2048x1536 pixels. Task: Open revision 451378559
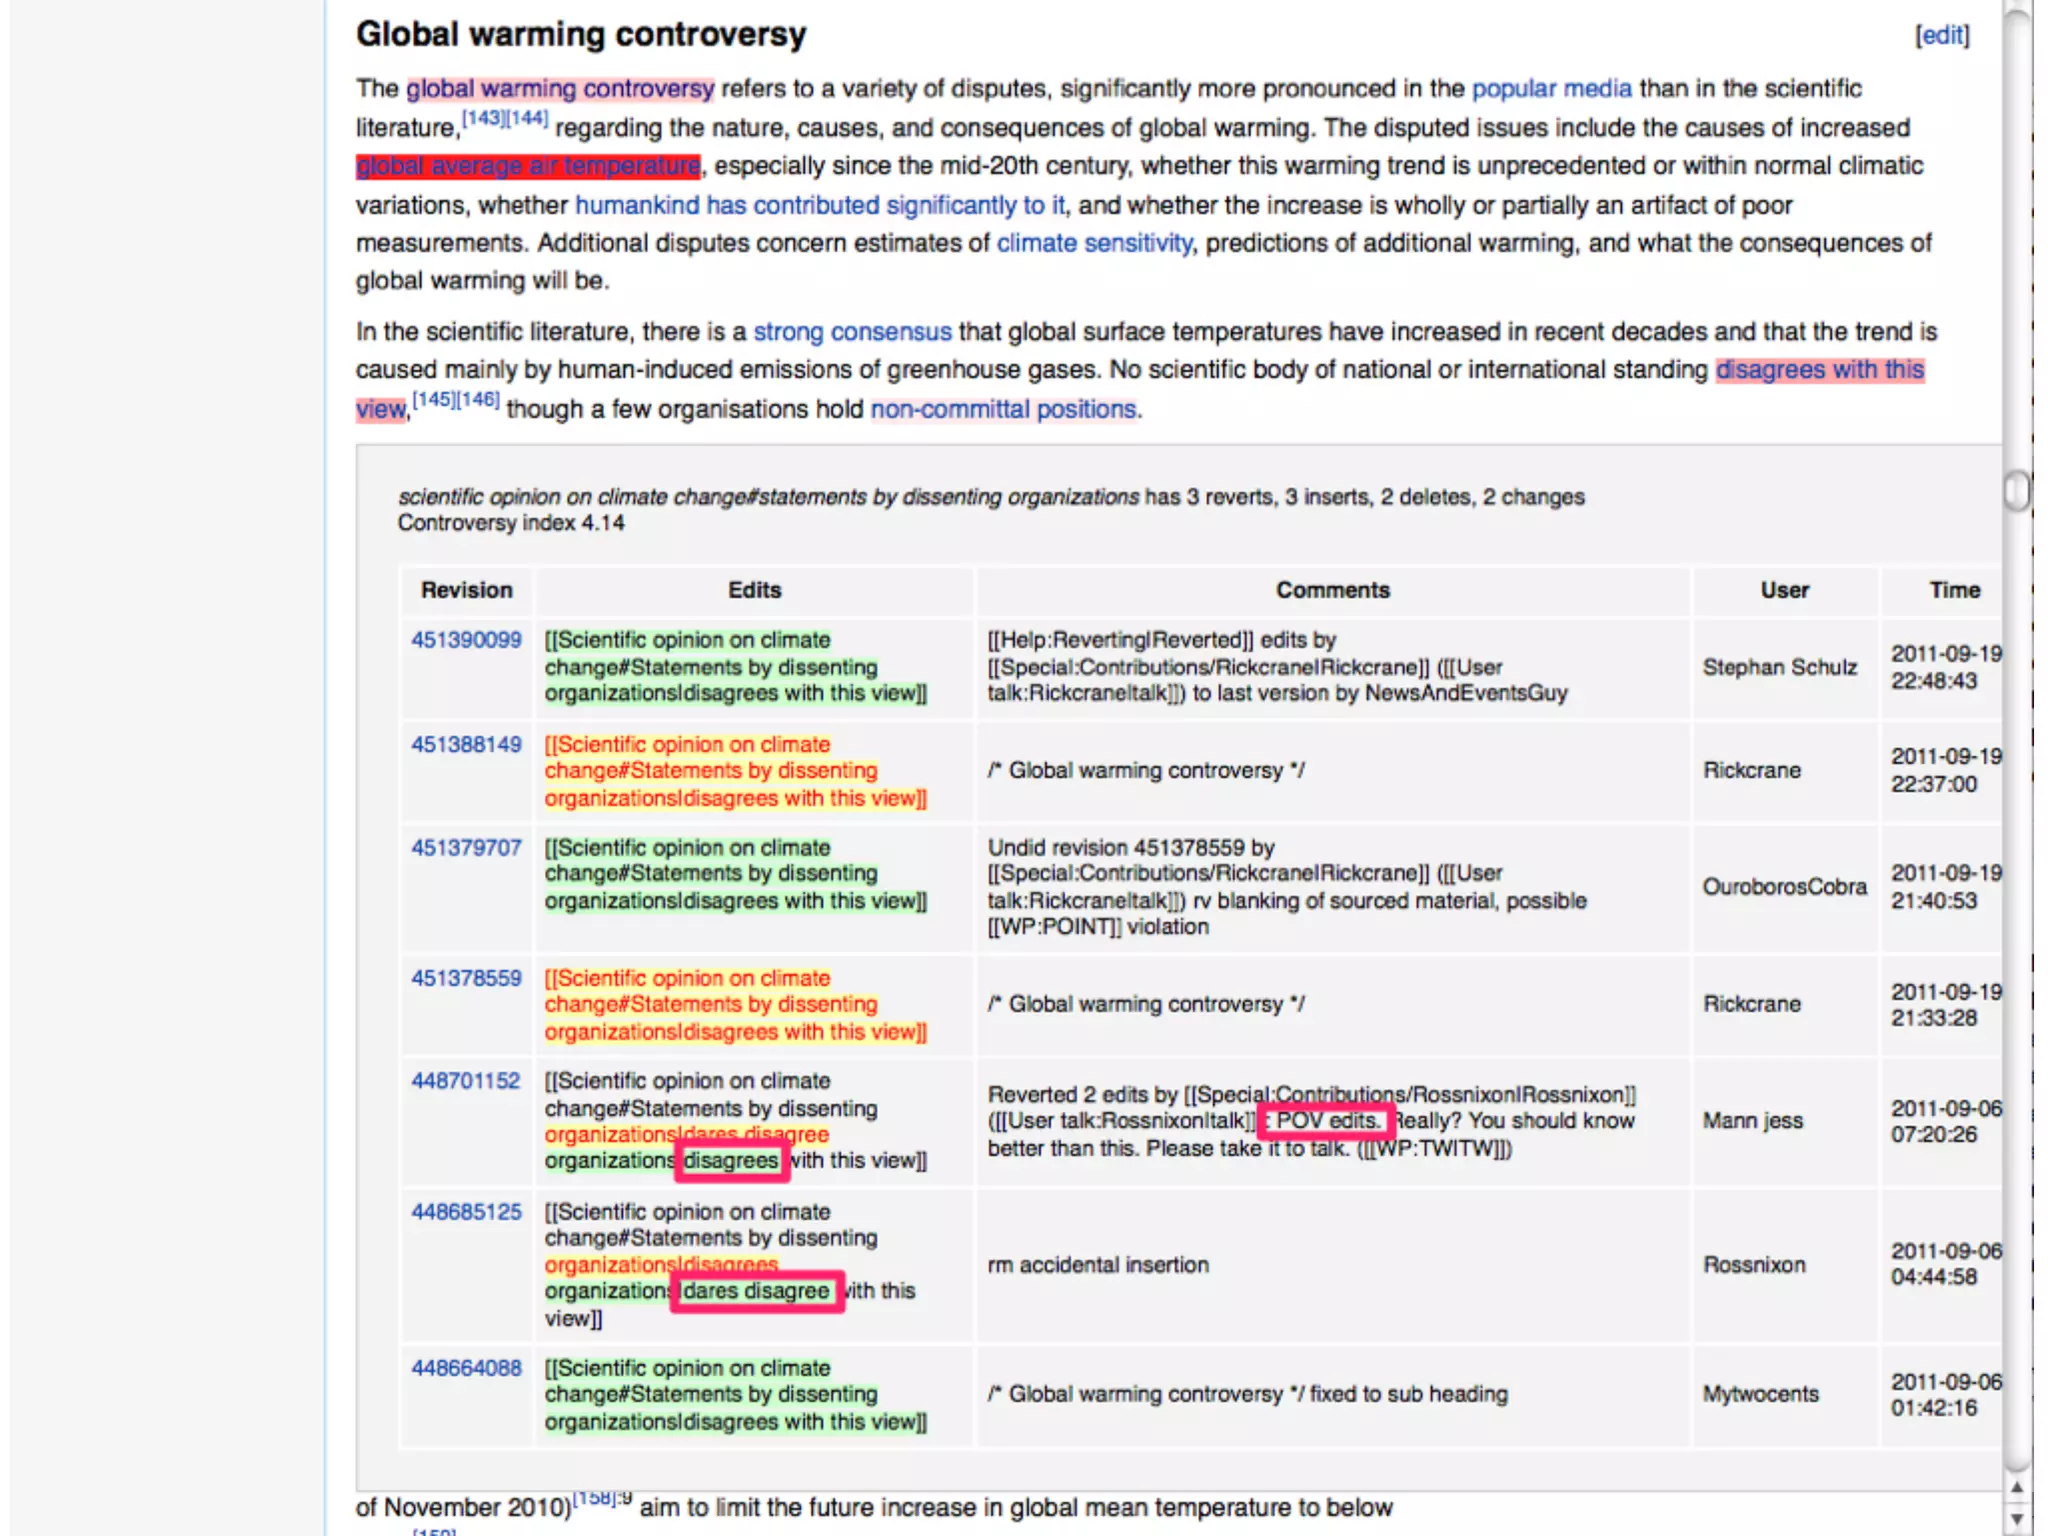tap(466, 978)
